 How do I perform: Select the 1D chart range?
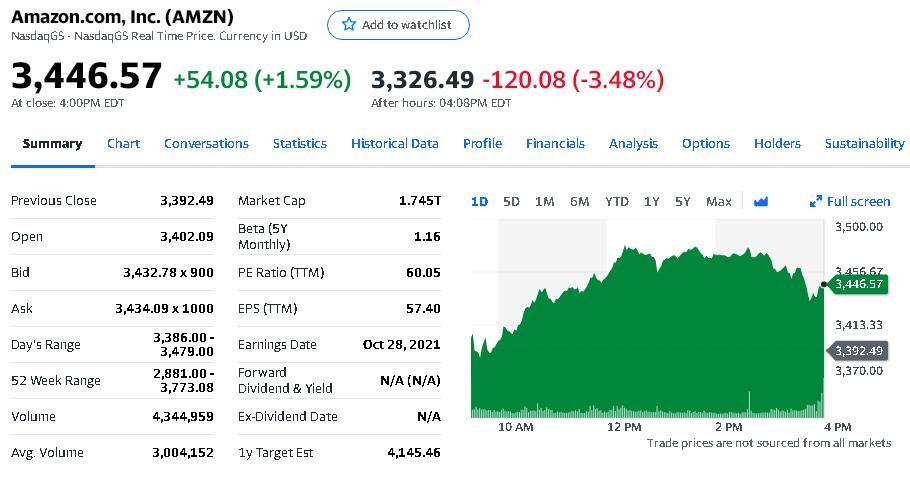pyautogui.click(x=479, y=201)
